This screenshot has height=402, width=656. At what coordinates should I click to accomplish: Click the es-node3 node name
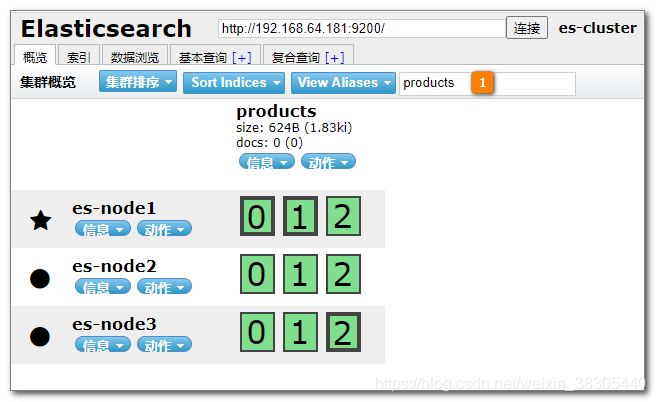pyautogui.click(x=114, y=324)
